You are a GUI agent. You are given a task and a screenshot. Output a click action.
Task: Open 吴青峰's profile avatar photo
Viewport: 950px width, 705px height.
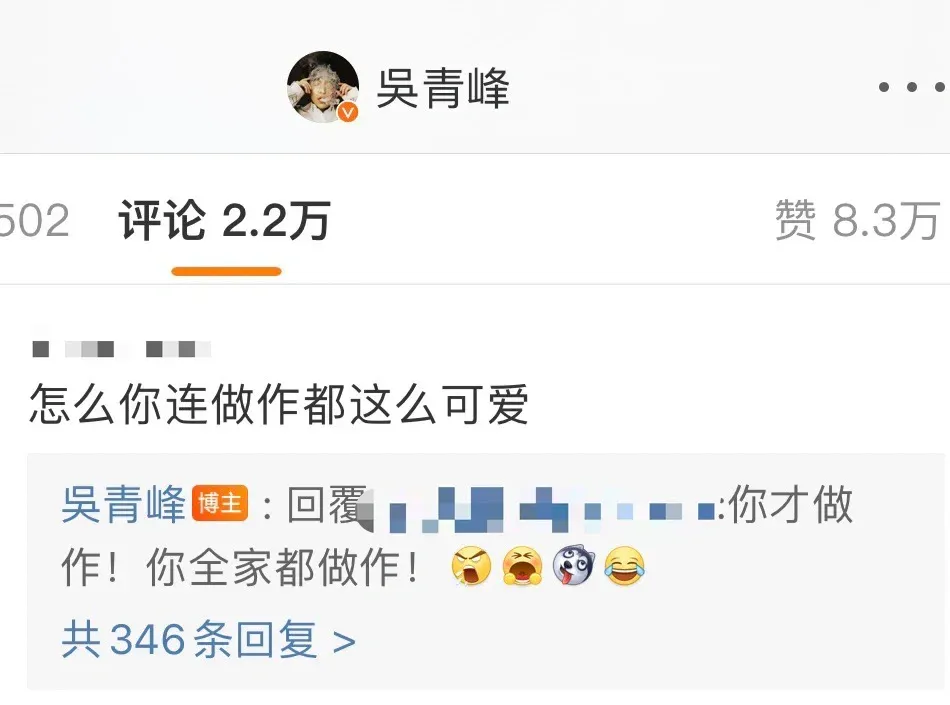322,87
